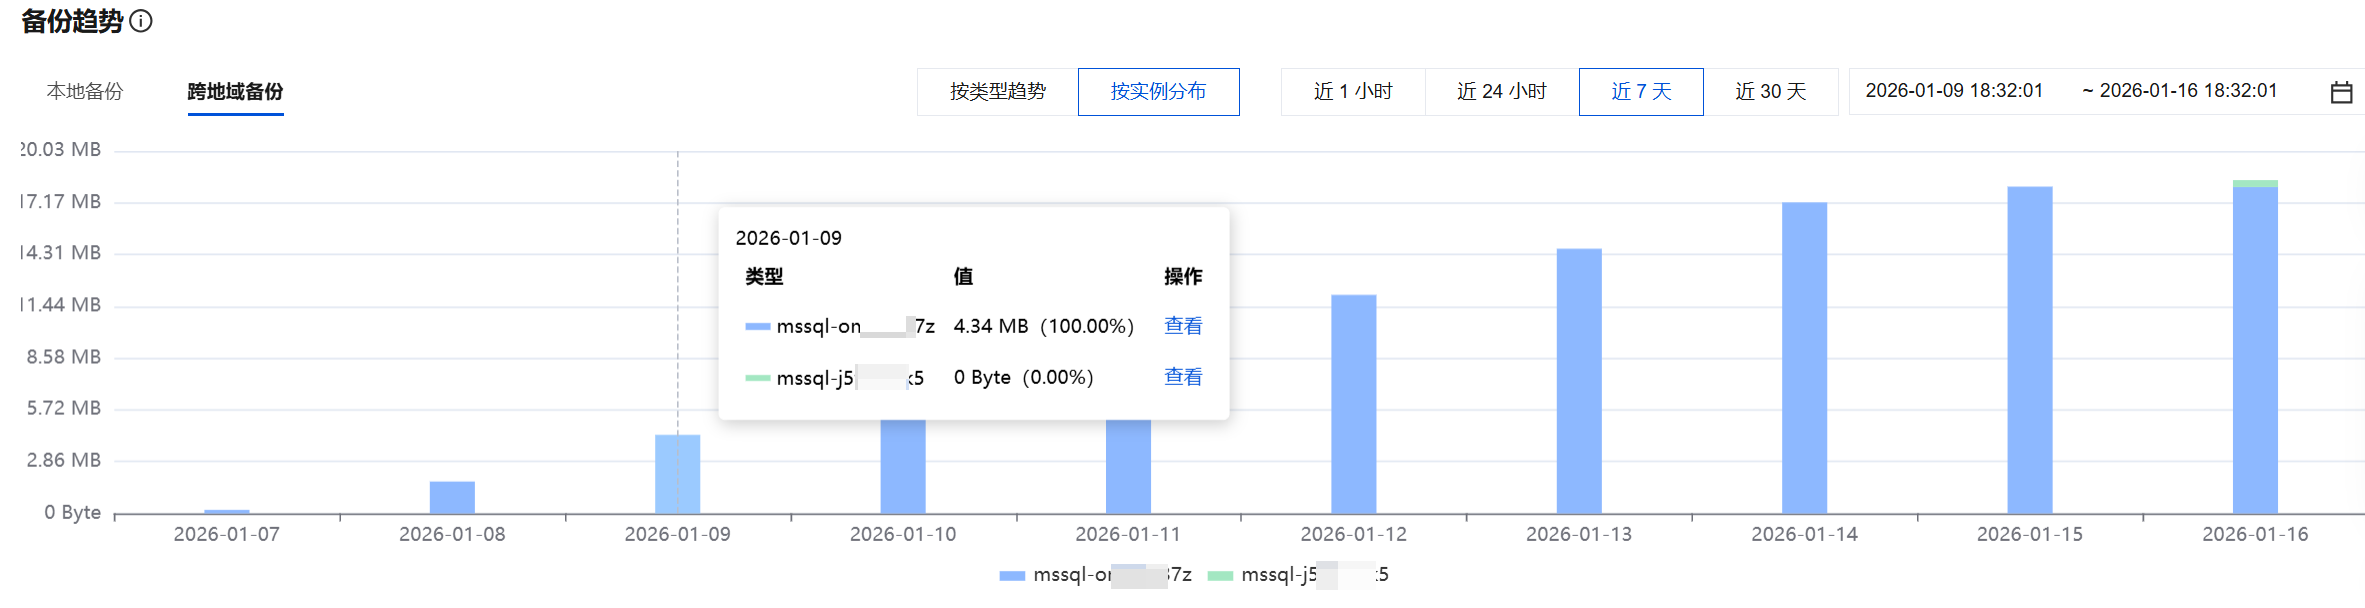Set time range to 近 1 小时
The image size is (2365, 608).
[x=1353, y=92]
